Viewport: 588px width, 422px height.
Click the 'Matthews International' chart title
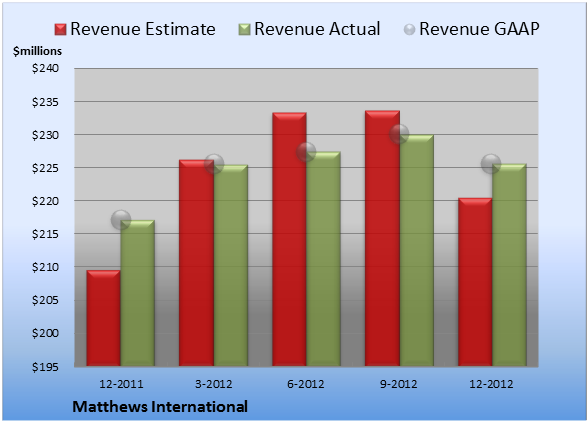tap(160, 407)
